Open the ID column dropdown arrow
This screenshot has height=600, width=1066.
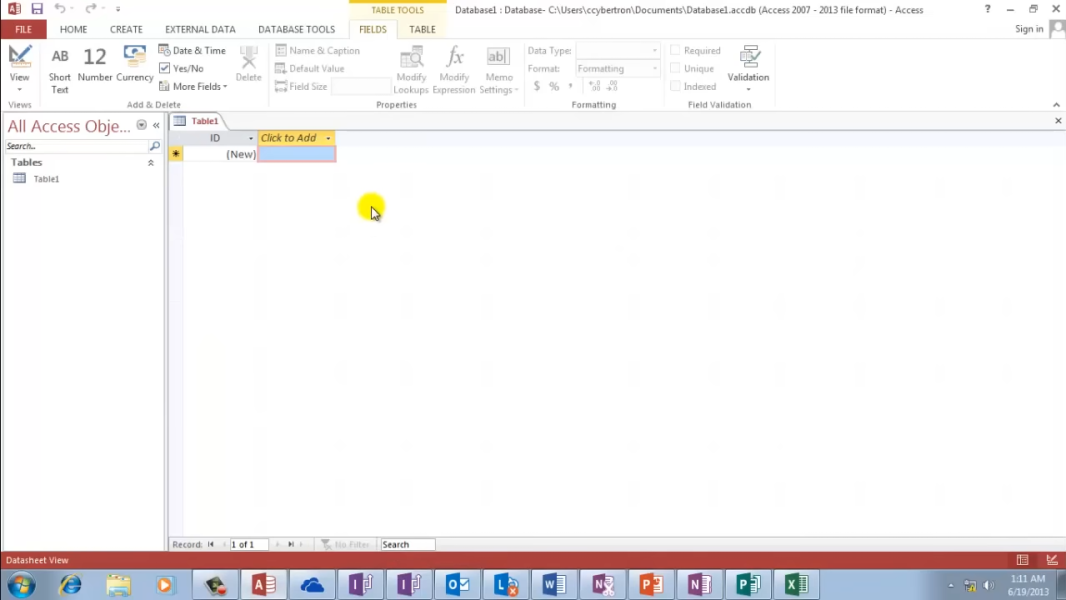(x=251, y=138)
